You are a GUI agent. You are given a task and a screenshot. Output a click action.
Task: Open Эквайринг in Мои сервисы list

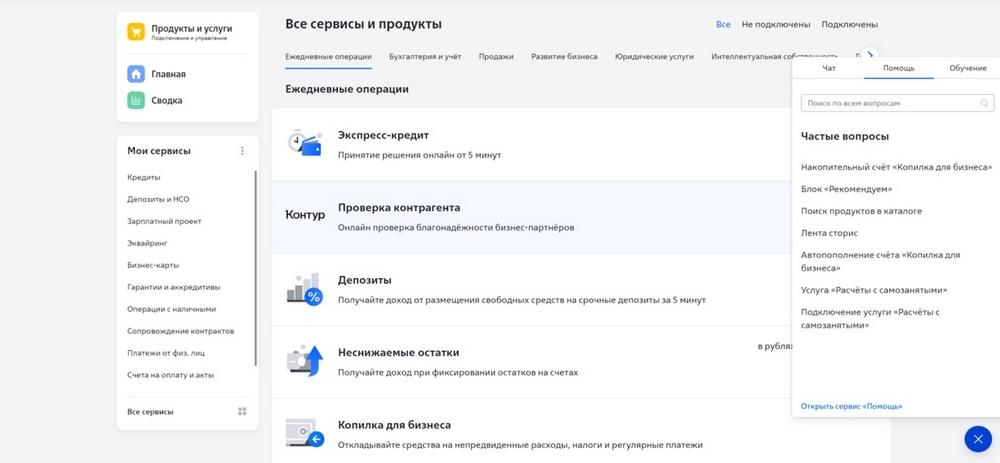(147, 243)
